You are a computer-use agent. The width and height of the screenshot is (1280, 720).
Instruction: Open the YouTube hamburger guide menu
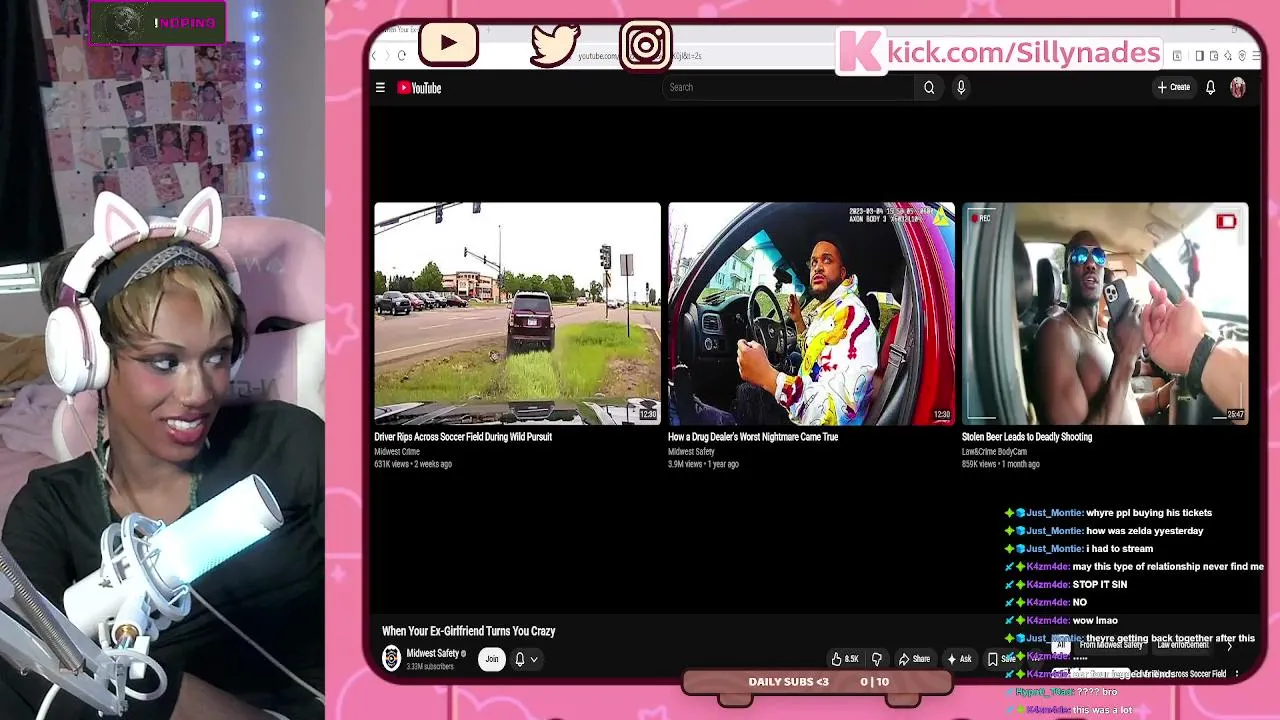point(380,88)
